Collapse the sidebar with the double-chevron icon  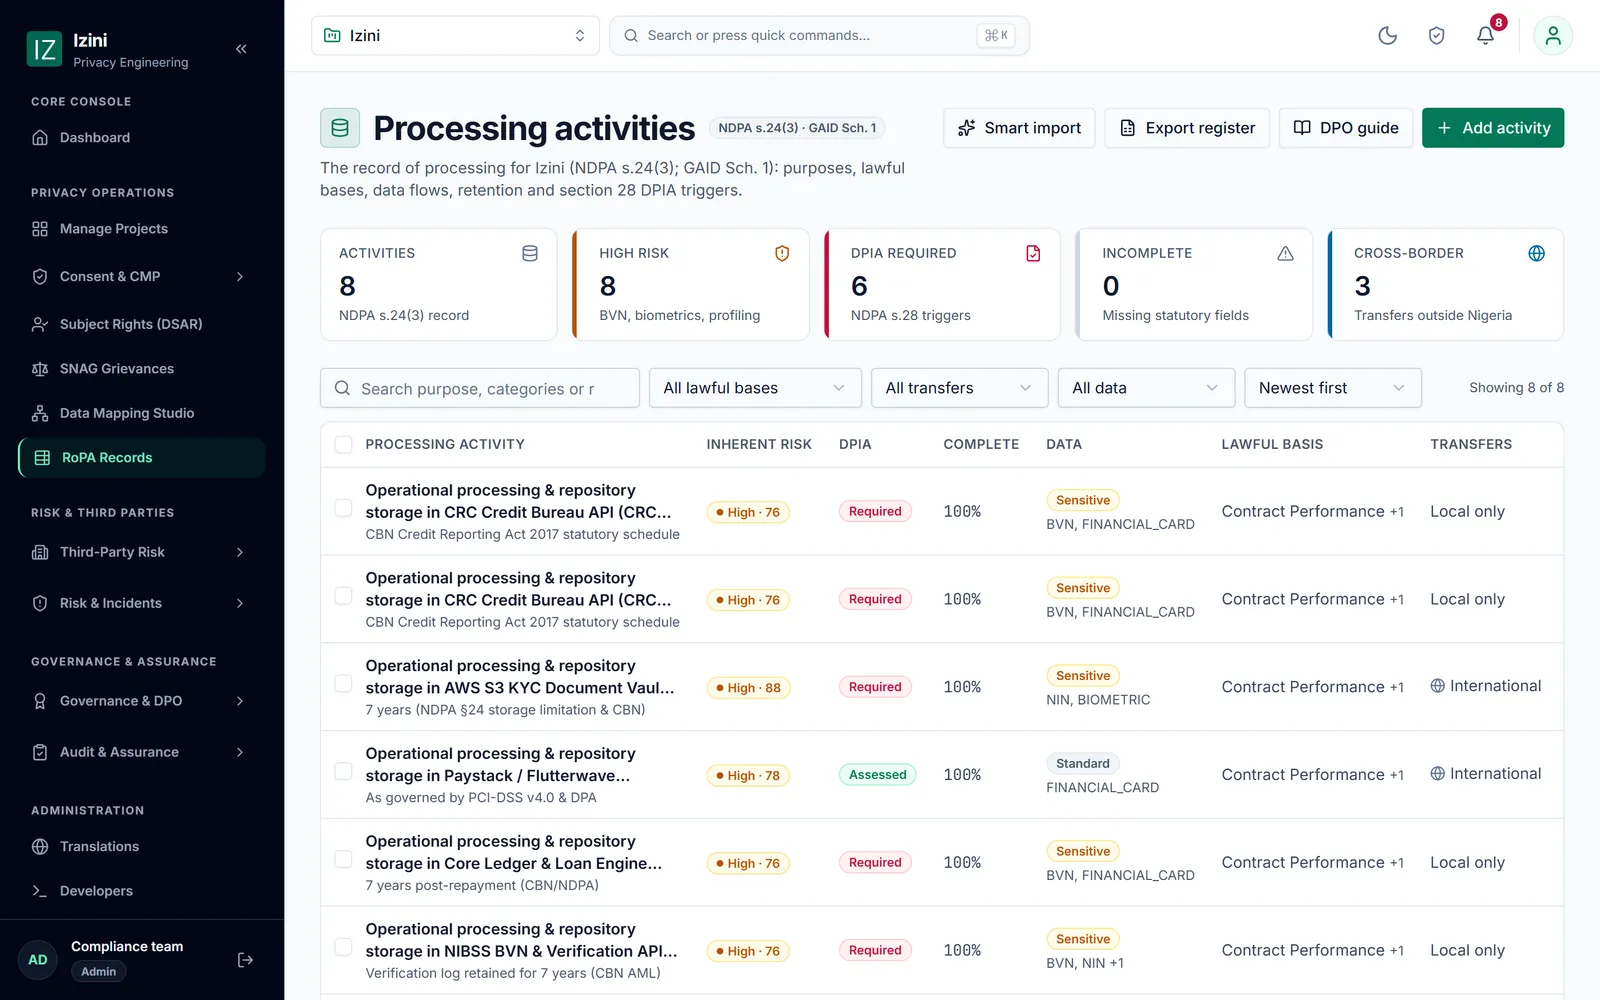tap(241, 49)
